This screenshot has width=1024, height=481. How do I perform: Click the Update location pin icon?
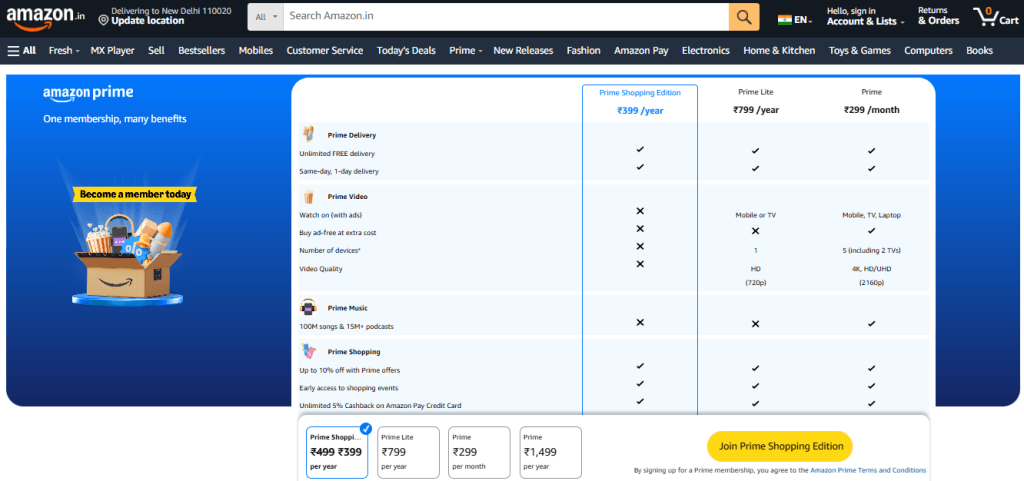(103, 21)
